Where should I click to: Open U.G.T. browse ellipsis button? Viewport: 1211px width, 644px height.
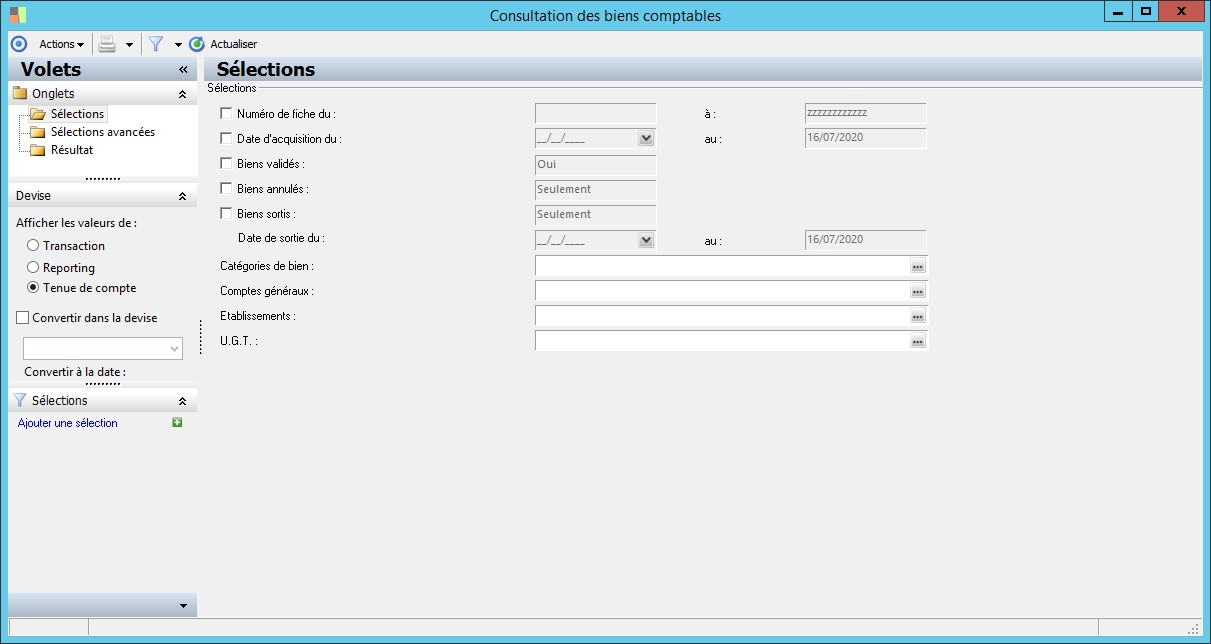click(x=918, y=342)
